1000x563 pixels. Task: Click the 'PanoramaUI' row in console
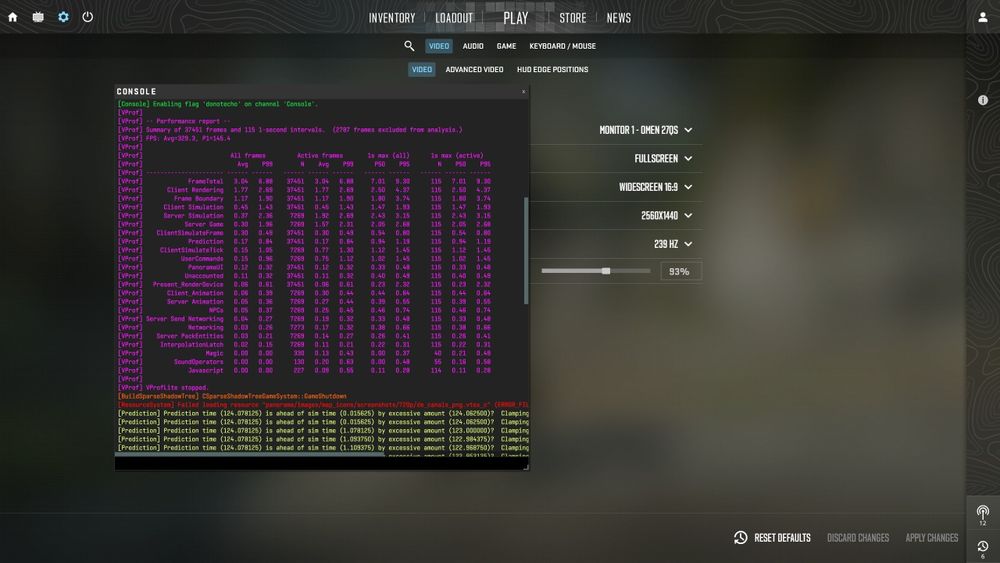pos(304,268)
